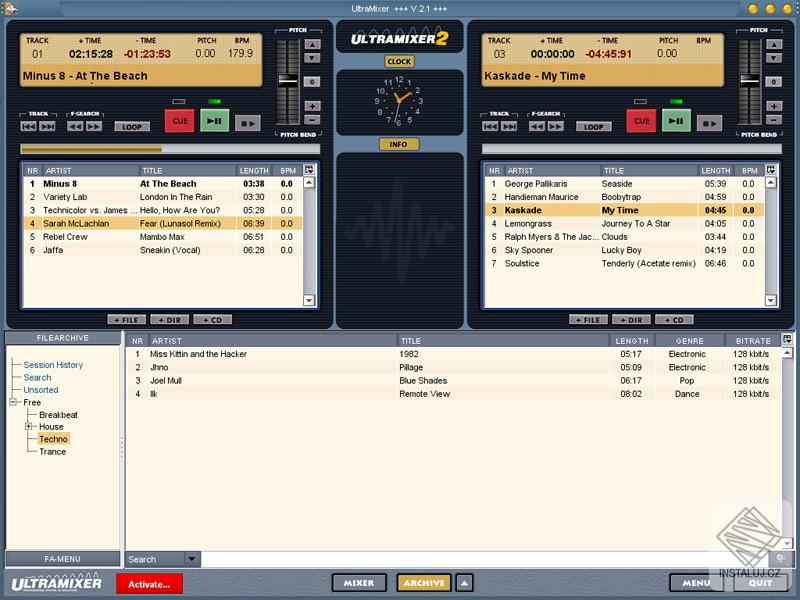Add directory to right playlist with +DIR
Viewport: 800px width, 600px height.
pyautogui.click(x=631, y=320)
